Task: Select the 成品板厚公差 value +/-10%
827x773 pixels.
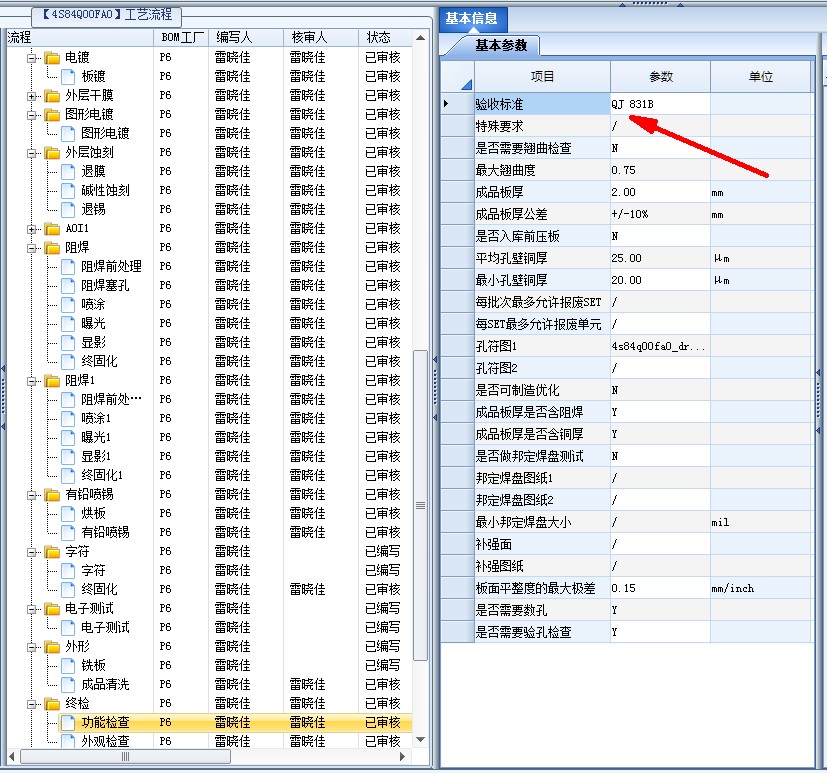Action: tap(660, 215)
